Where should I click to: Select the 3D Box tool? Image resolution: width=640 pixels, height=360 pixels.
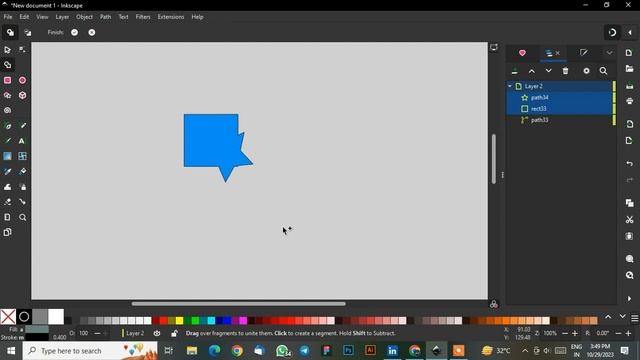click(22, 95)
